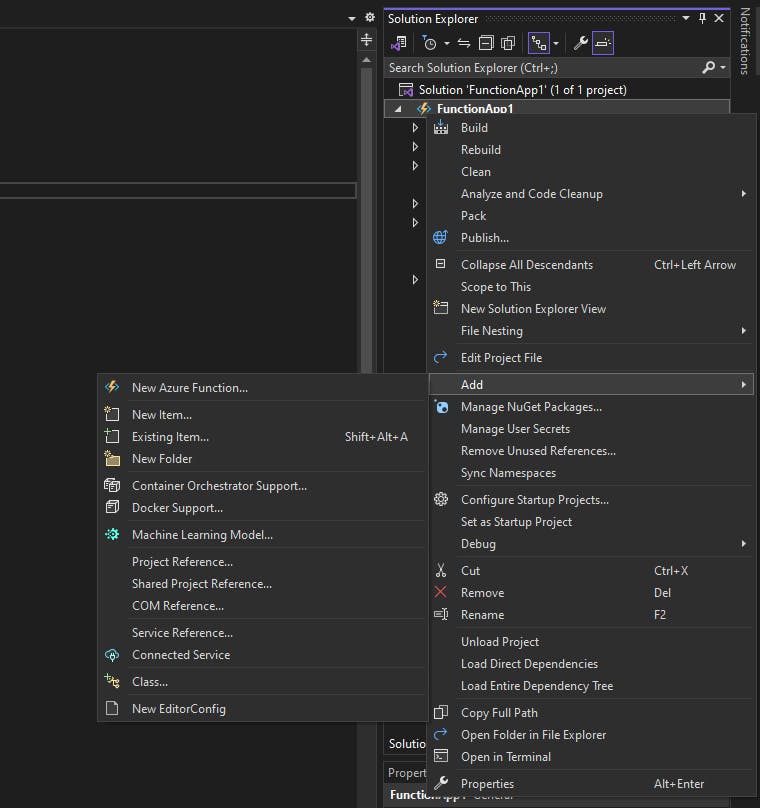Click Publish in the context menu

(x=485, y=238)
